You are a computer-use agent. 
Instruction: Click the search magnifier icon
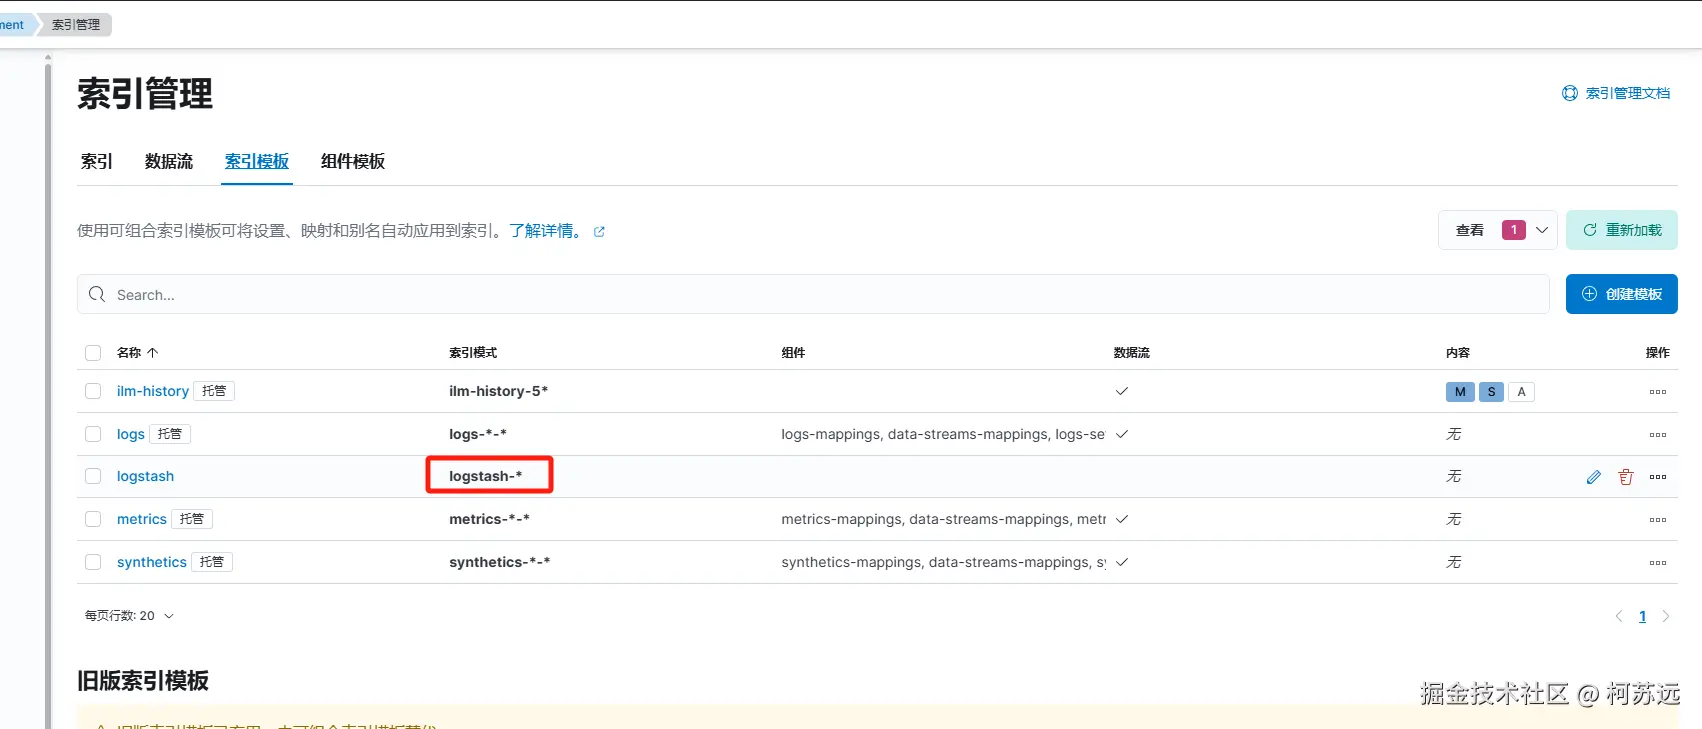(97, 294)
